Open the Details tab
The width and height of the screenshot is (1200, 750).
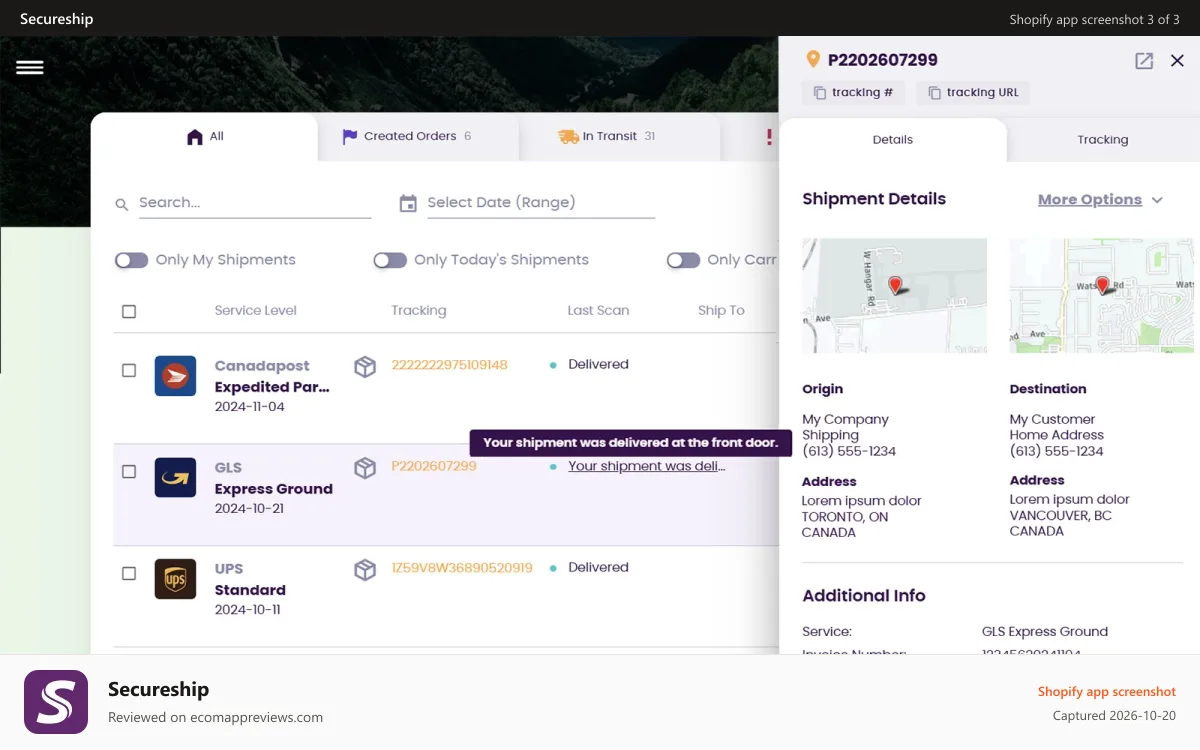point(892,140)
